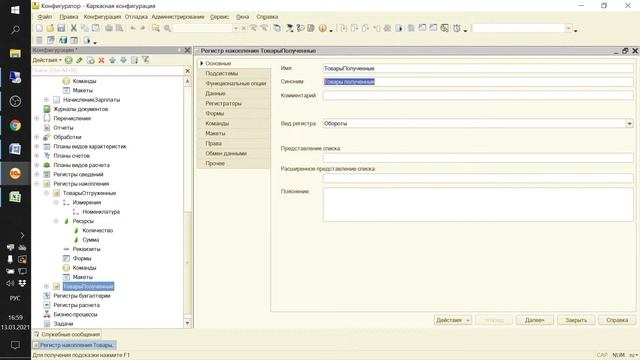Screen dimensions: 640x360
Task: Open the Файл menu
Action: tap(44, 17)
